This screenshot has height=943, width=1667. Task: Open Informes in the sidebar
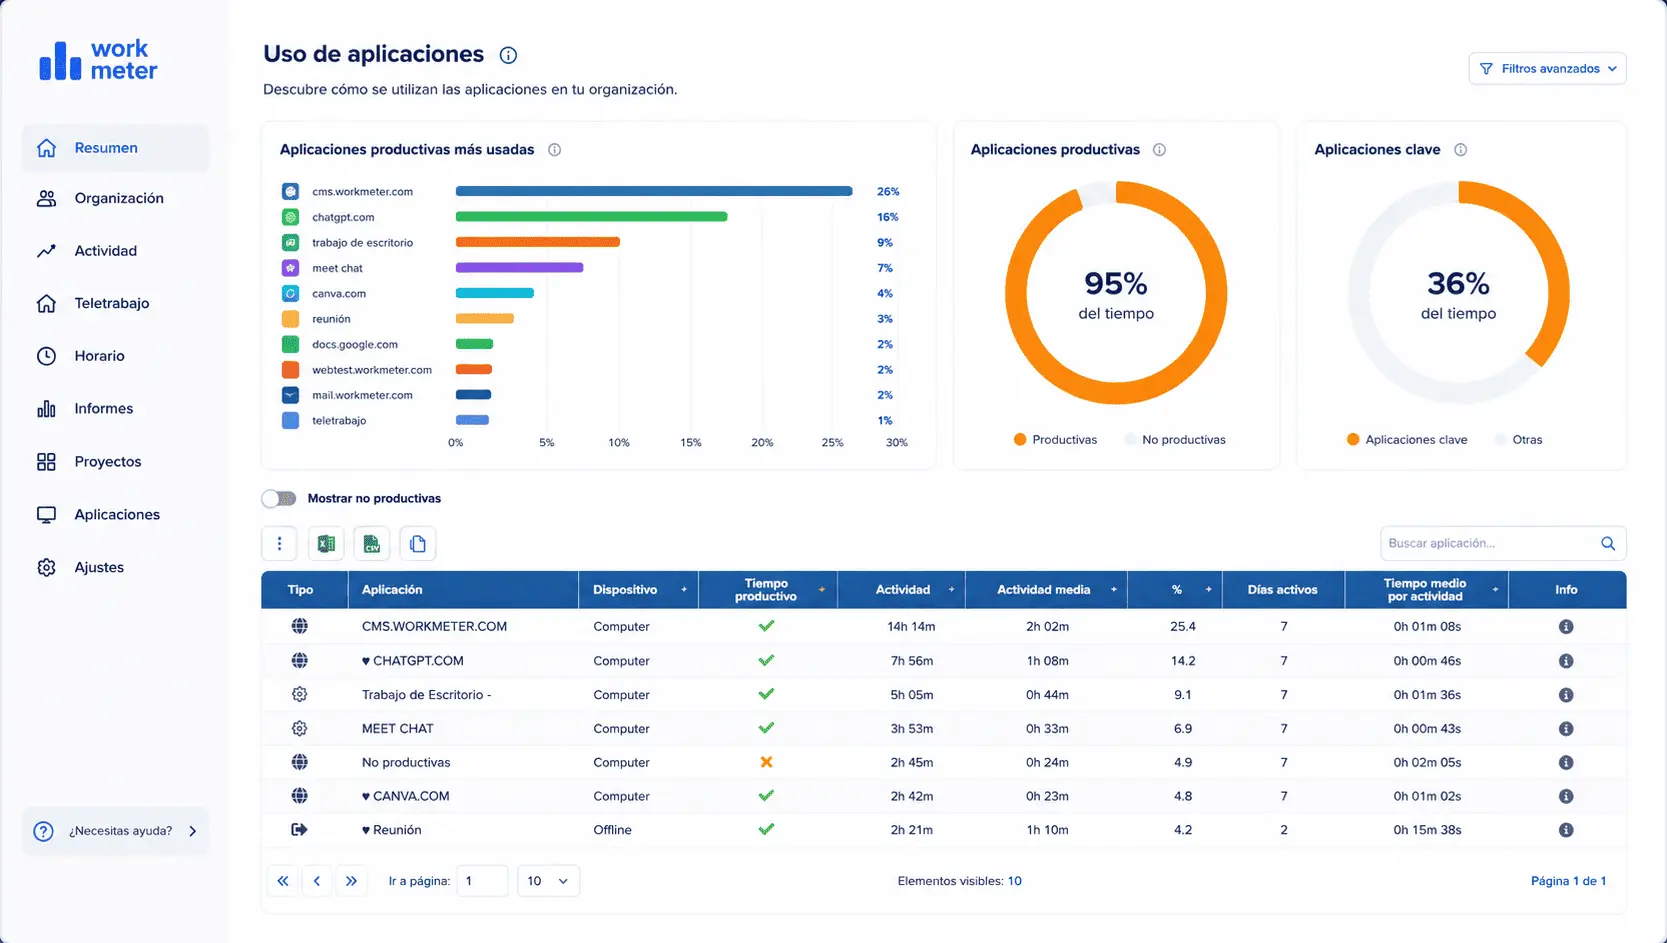[103, 409]
